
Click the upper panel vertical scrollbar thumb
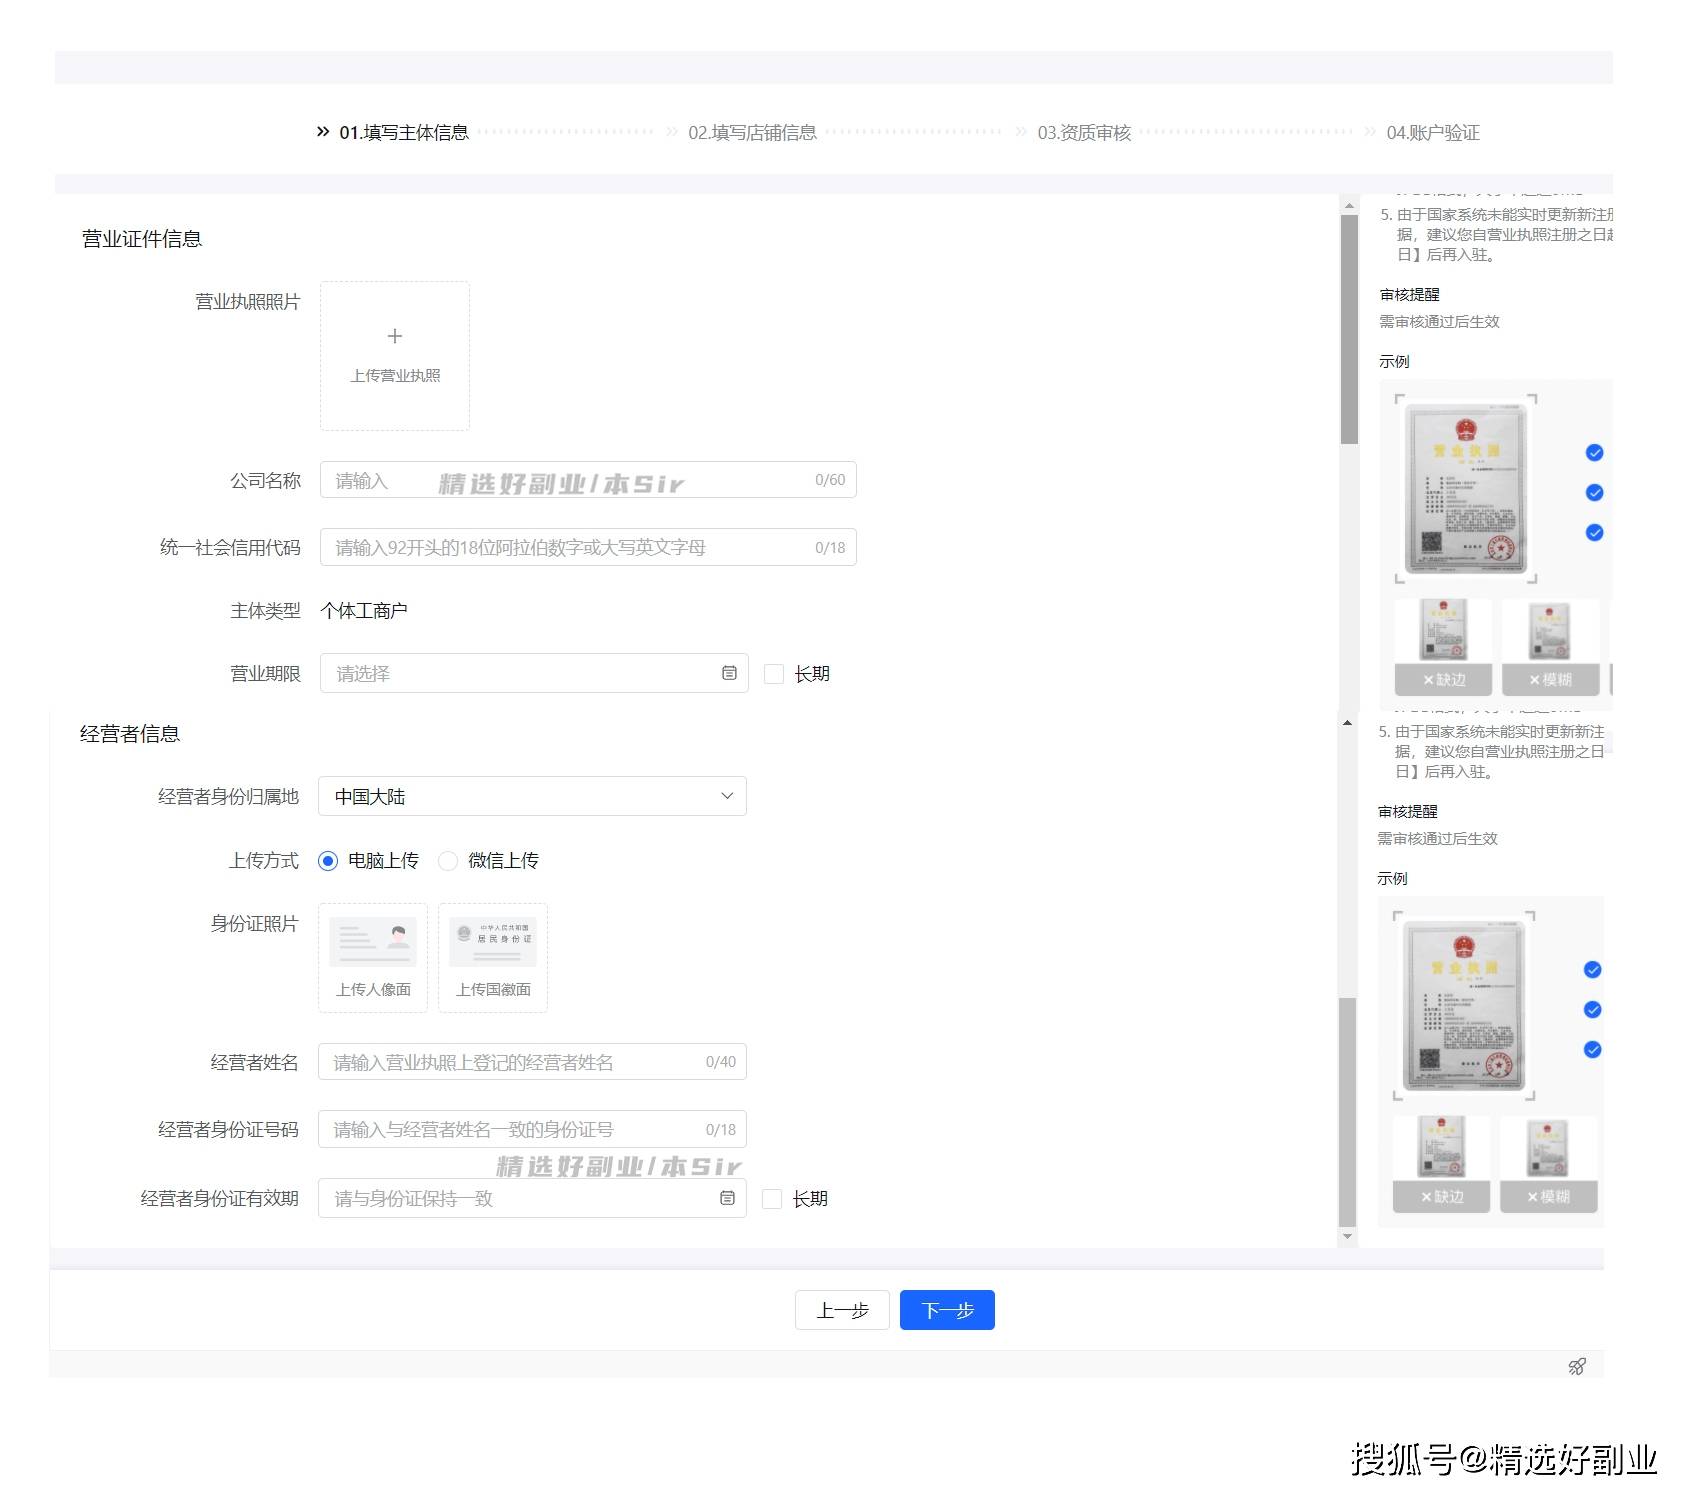click(x=1349, y=330)
